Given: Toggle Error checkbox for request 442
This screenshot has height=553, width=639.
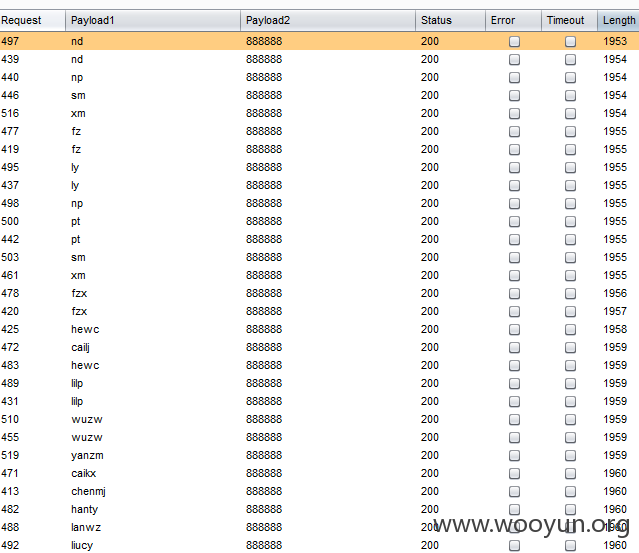Looking at the screenshot, I should (x=514, y=240).
